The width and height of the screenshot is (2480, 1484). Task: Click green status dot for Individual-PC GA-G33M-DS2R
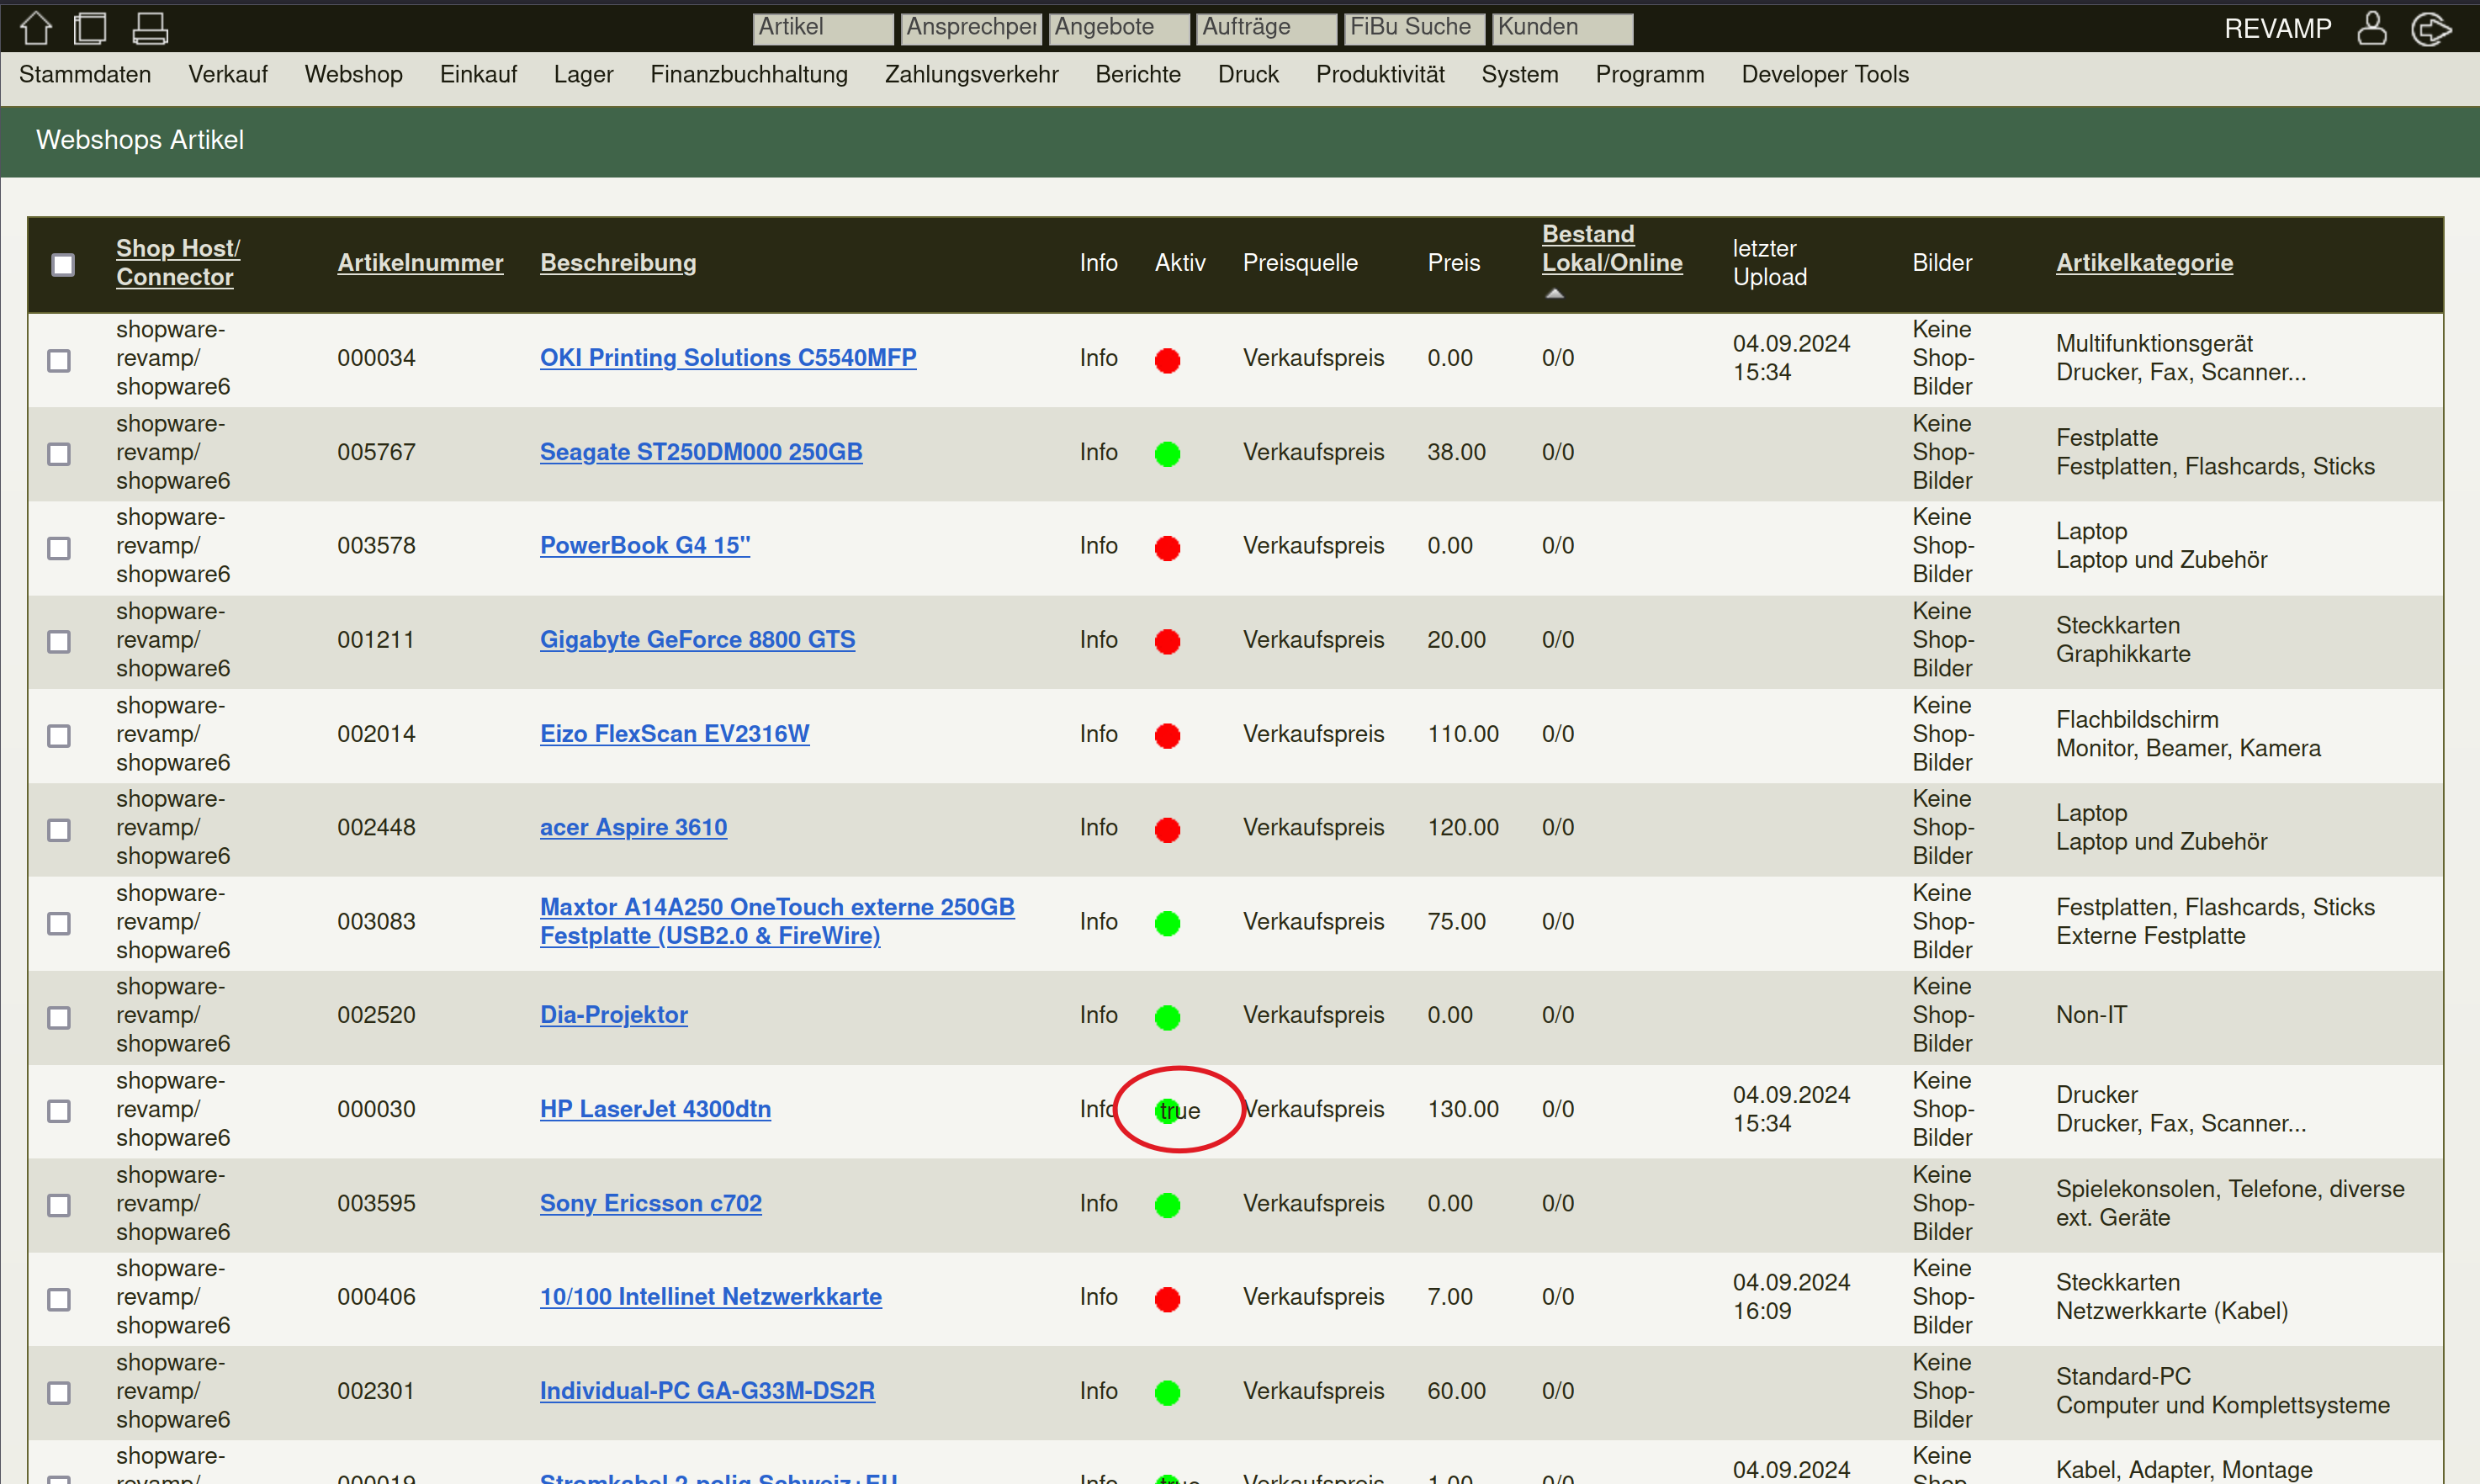pyautogui.click(x=1167, y=1392)
